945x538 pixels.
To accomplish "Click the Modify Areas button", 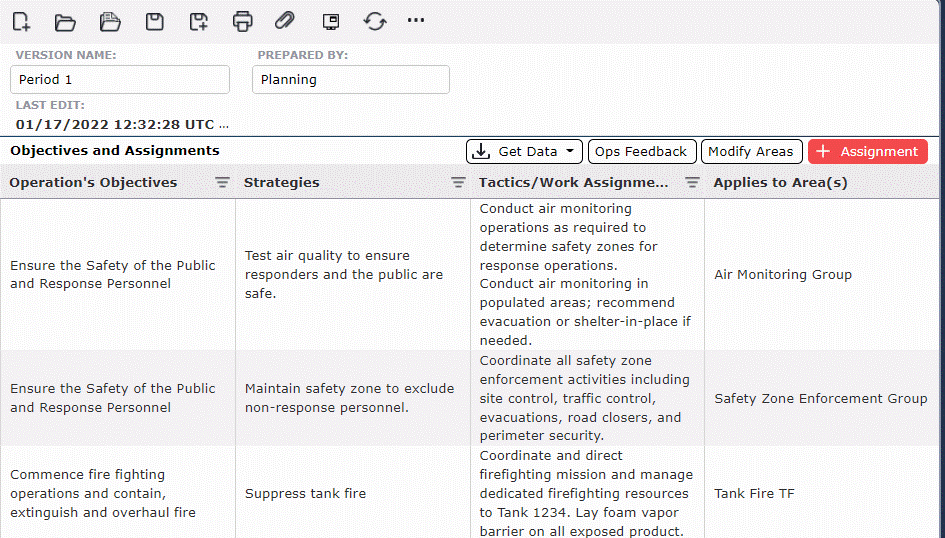I will 751,152.
